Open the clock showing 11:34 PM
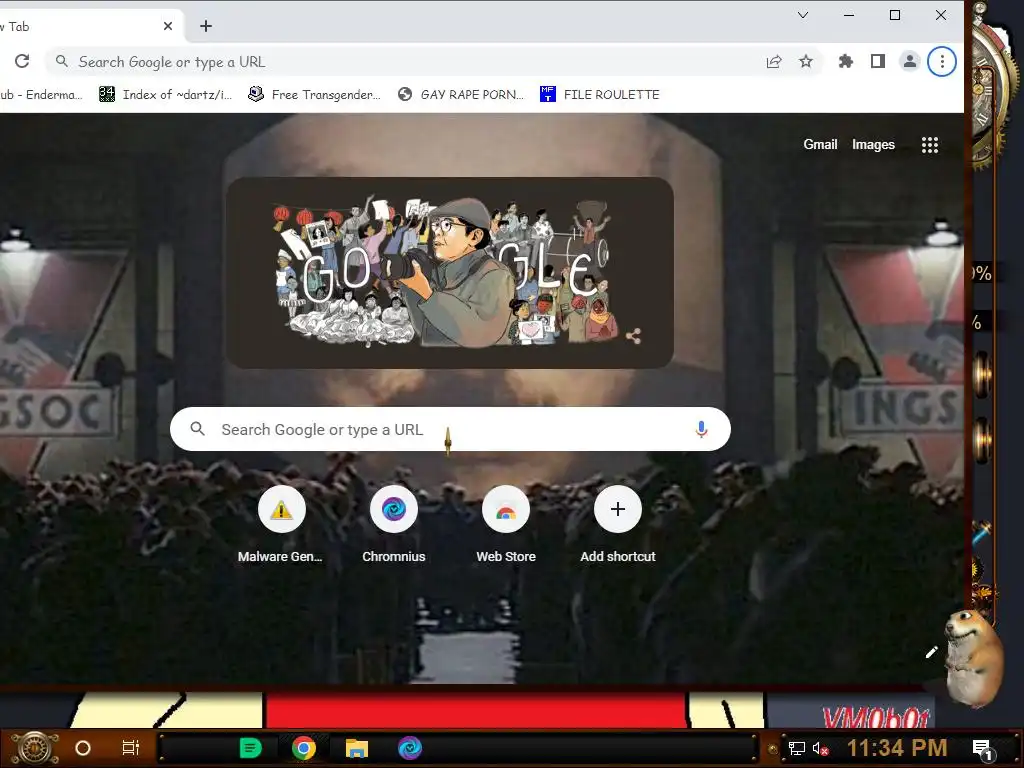Image resolution: width=1024 pixels, height=768 pixels. tap(897, 748)
